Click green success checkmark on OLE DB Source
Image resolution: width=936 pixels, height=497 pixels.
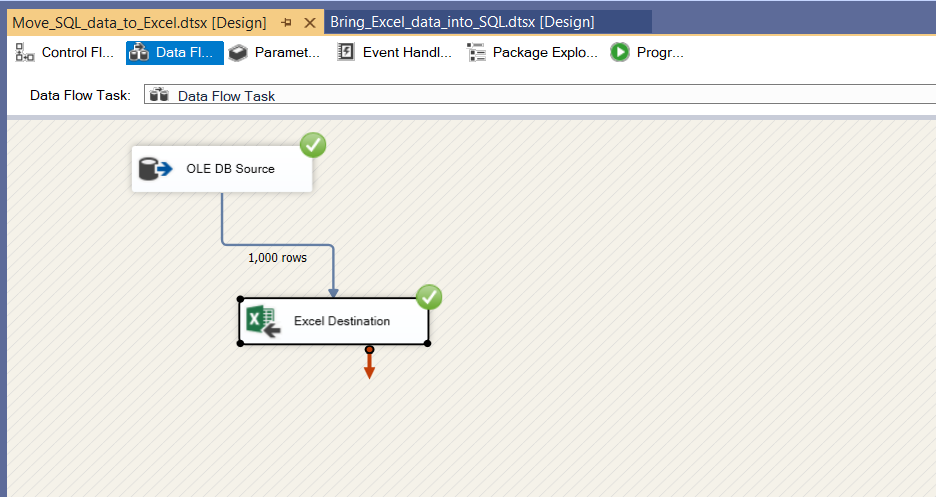point(313,145)
